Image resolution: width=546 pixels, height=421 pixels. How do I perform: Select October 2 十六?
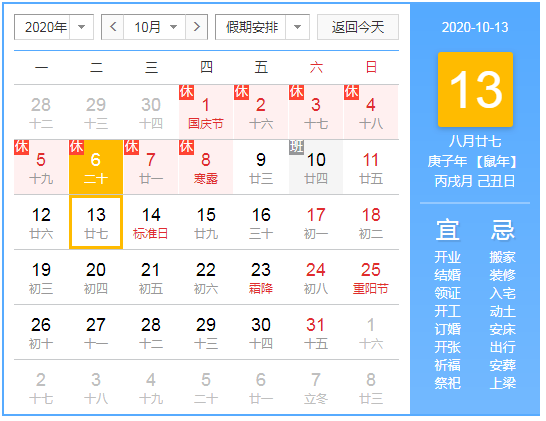tap(261, 112)
